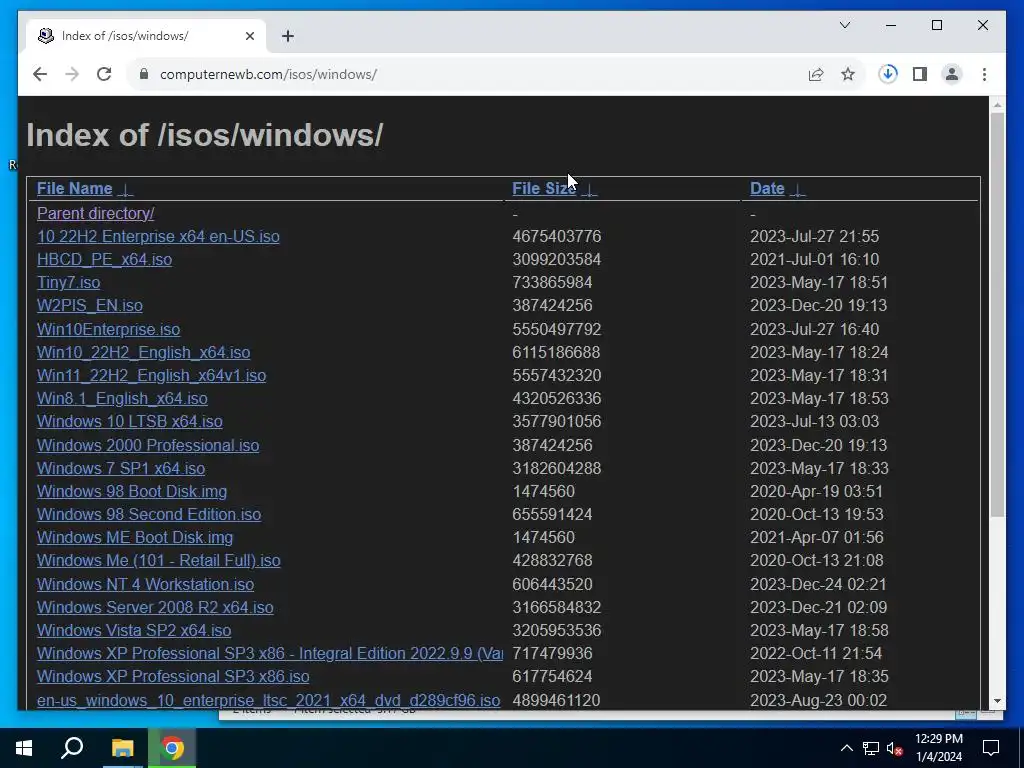Download Windows 98 Second Edition.iso
Viewport: 1024px width, 768px height.
[x=149, y=515]
